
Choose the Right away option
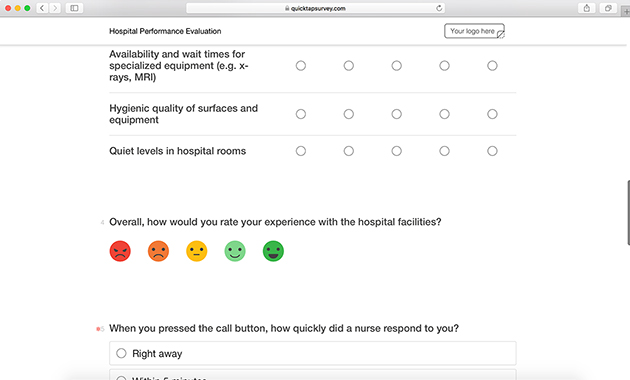click(x=313, y=353)
